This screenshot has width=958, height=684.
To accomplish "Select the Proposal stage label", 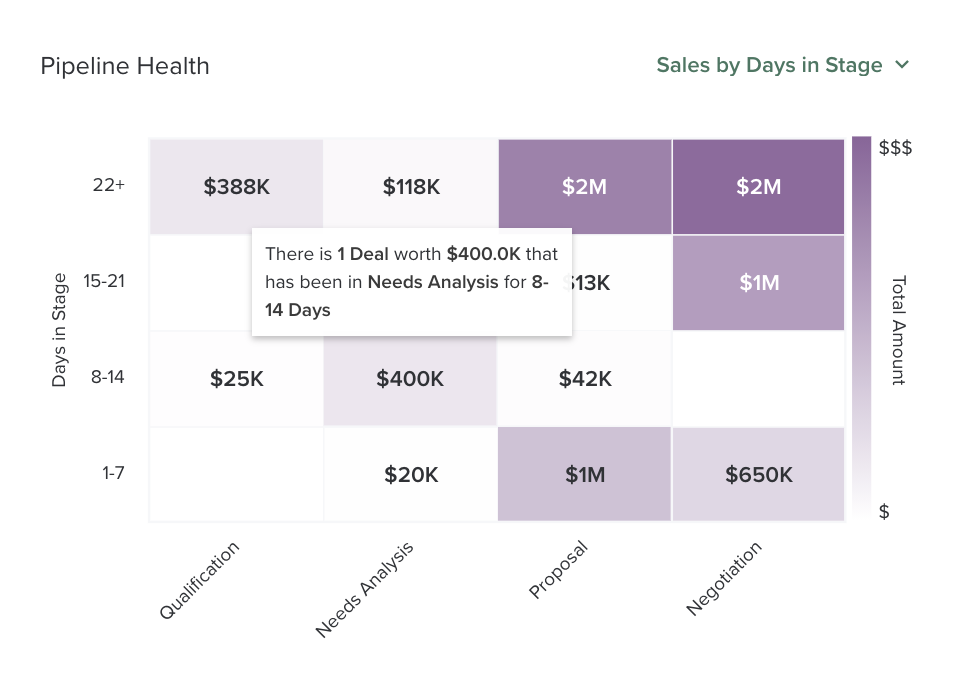I will point(558,567).
